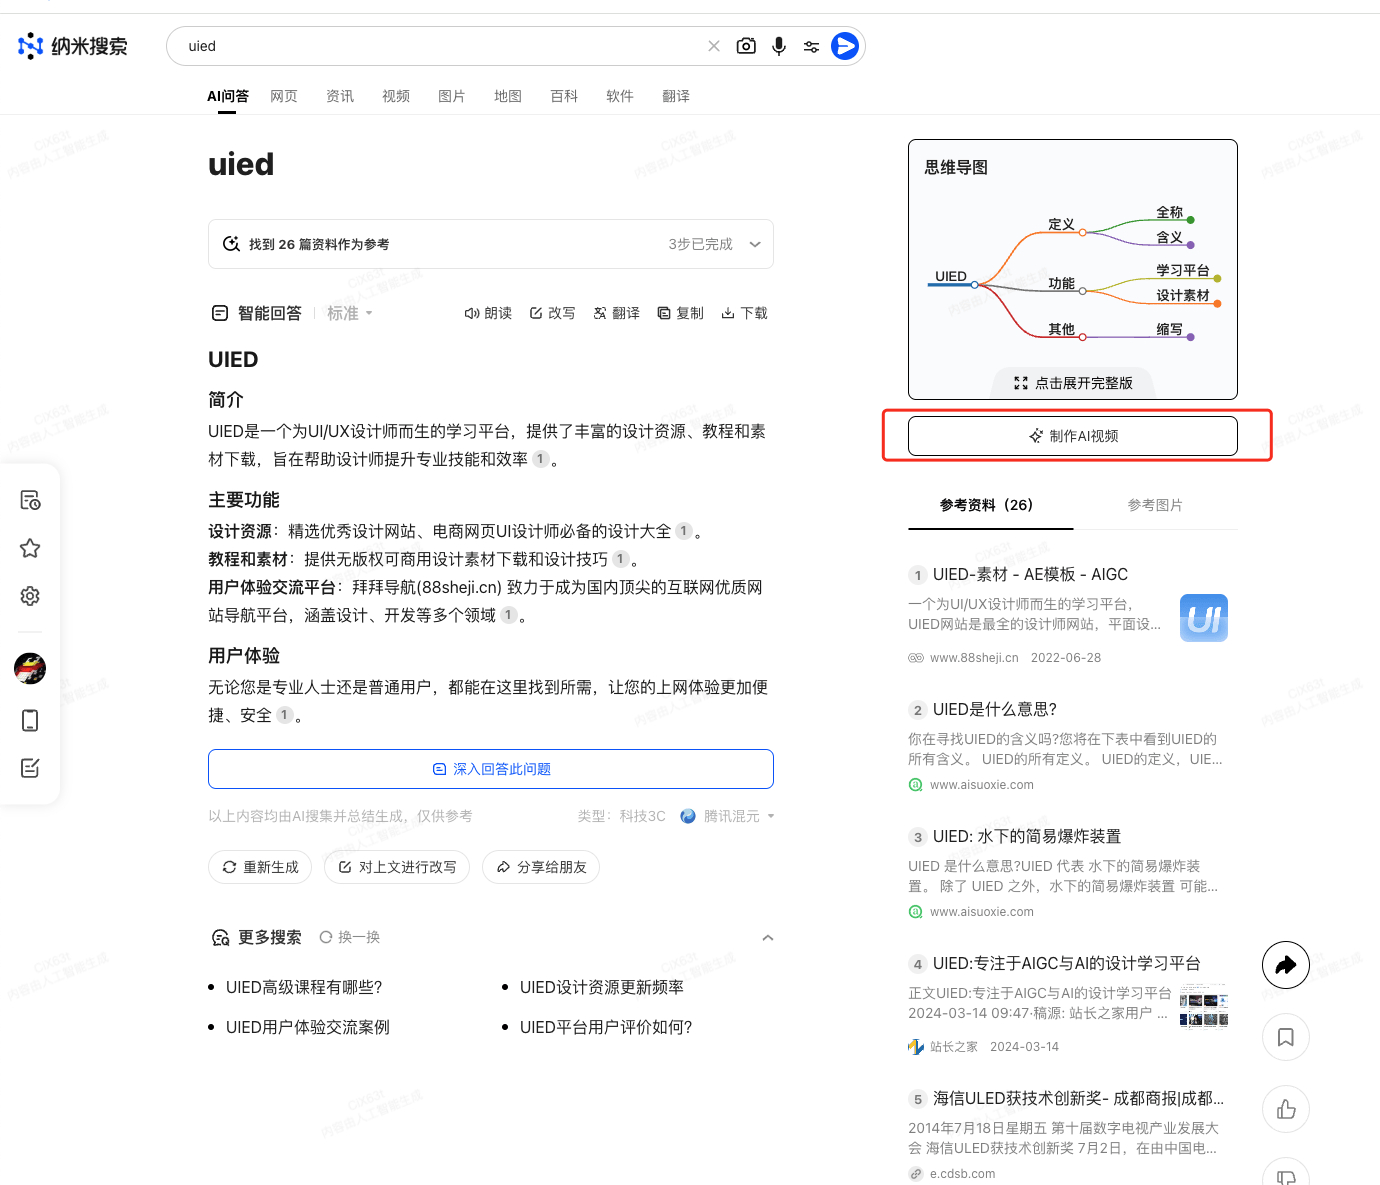The image size is (1380, 1185).
Task: Click the floating thumbs-down button
Action: [1286, 1174]
